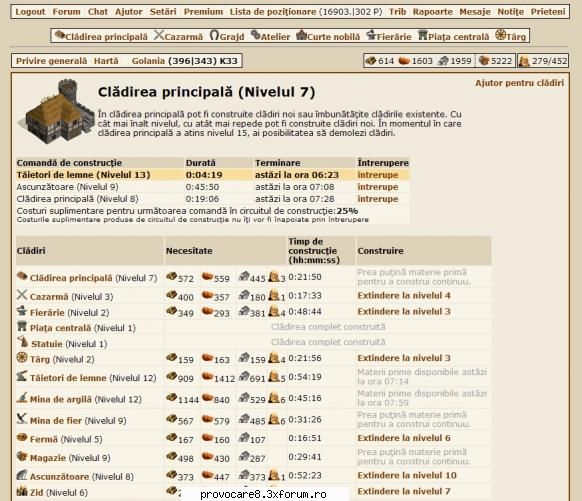Click the Tăietori de lemne row icon

point(22,376)
